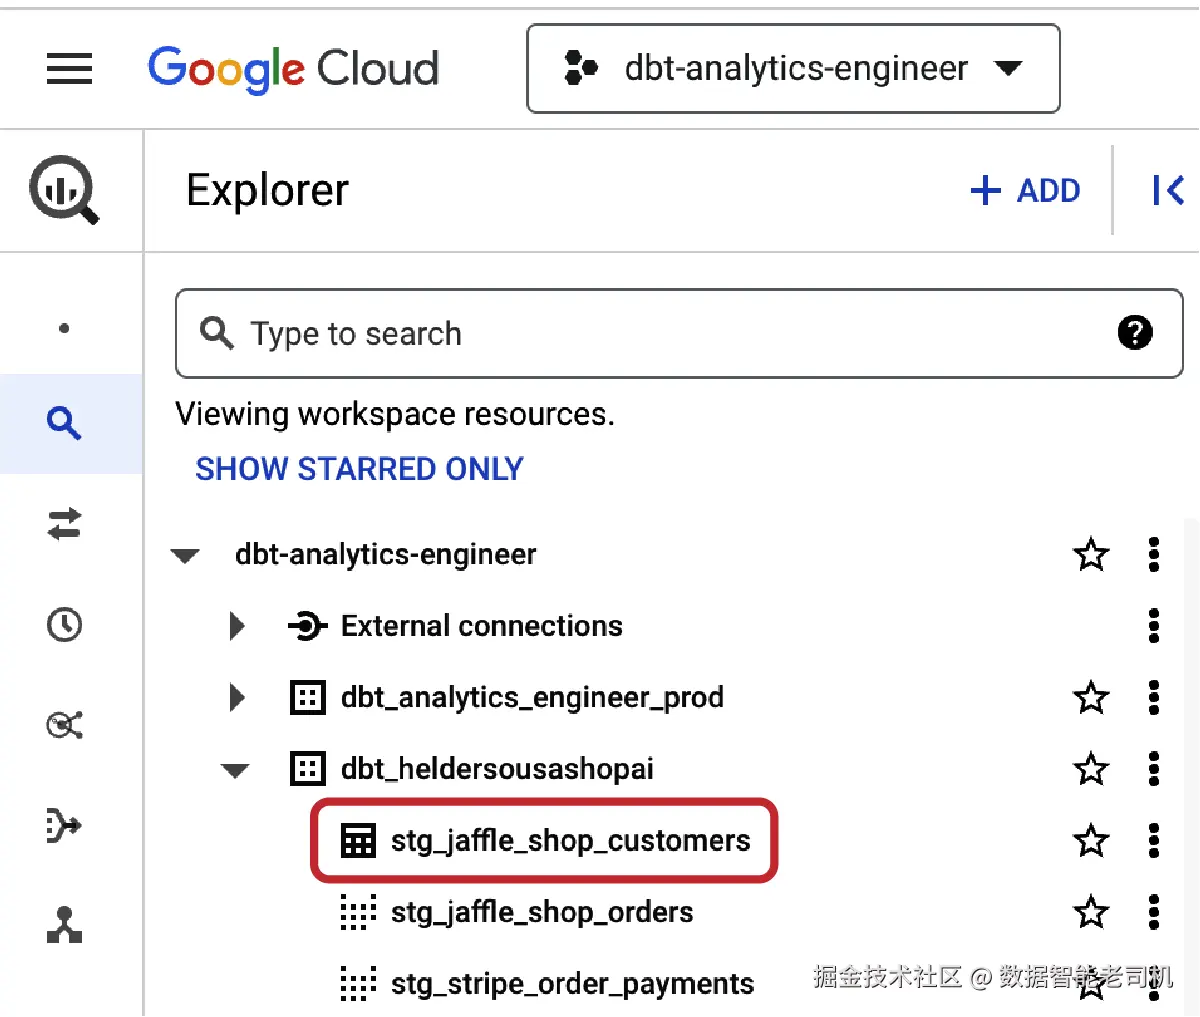Click the "Viewing workspace resources." text

point(395,413)
